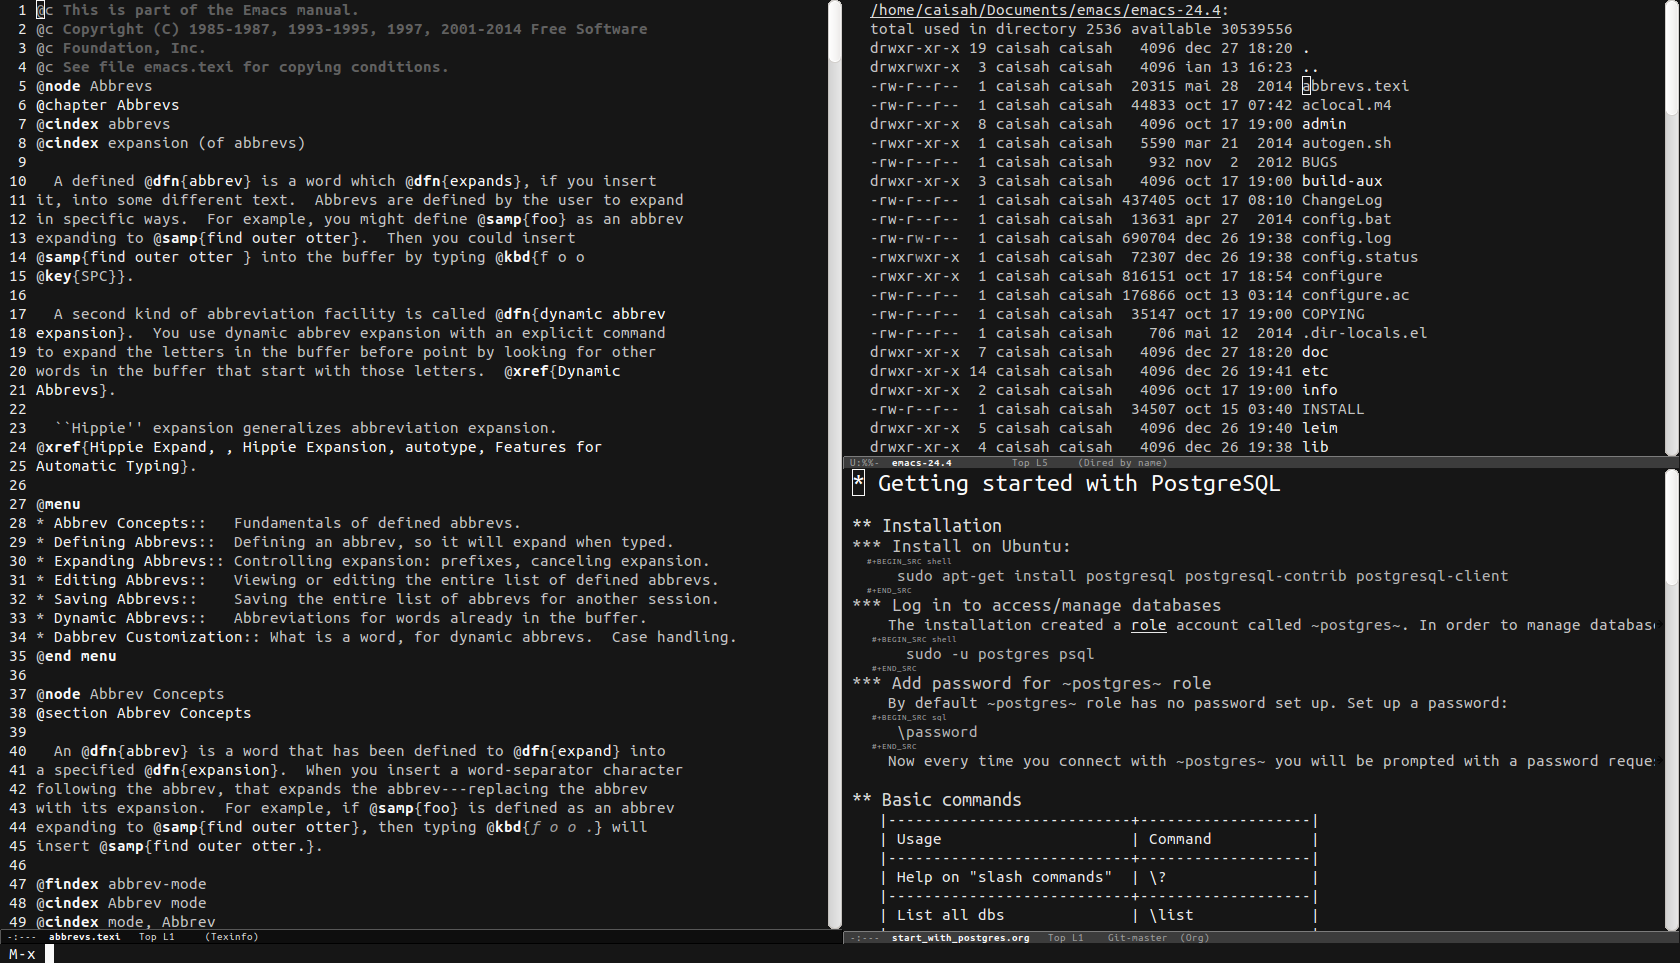Click the '\list' table cell
Image resolution: width=1680 pixels, height=963 pixels.
point(1171,915)
